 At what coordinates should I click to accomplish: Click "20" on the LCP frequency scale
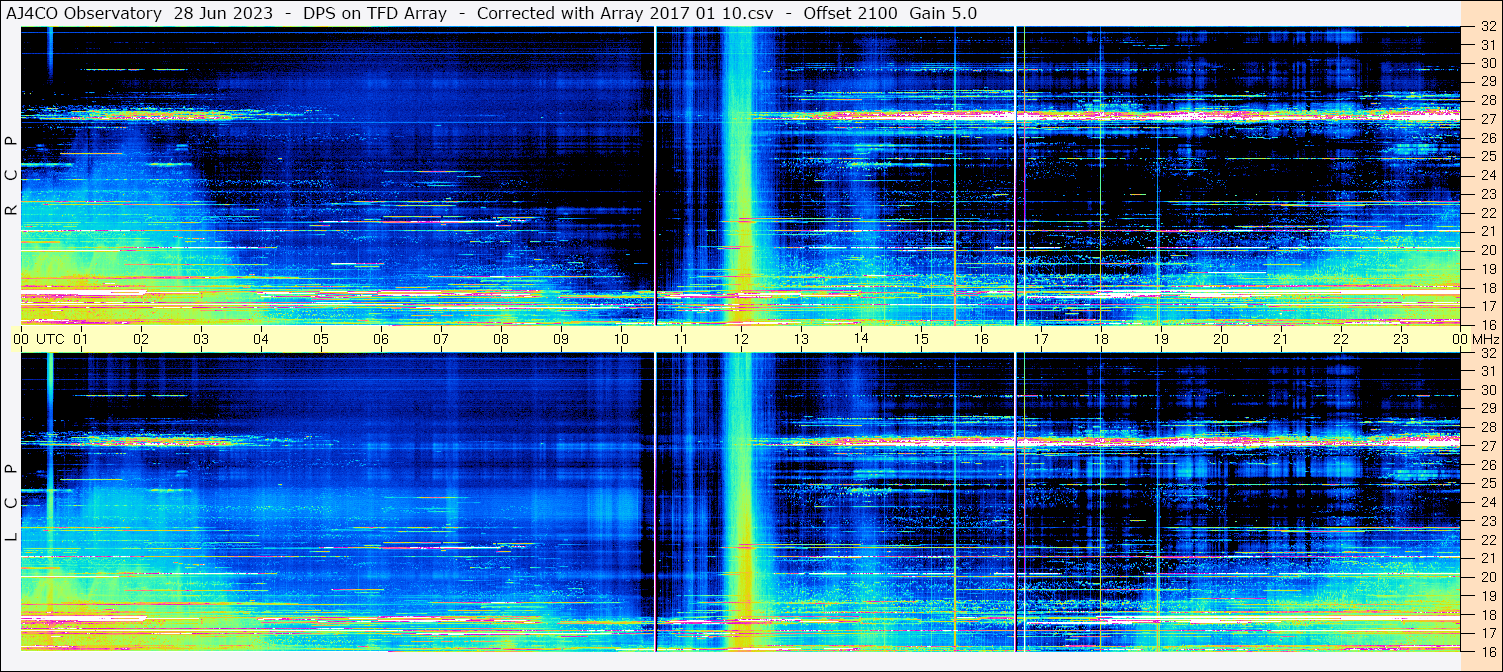click(x=1487, y=577)
